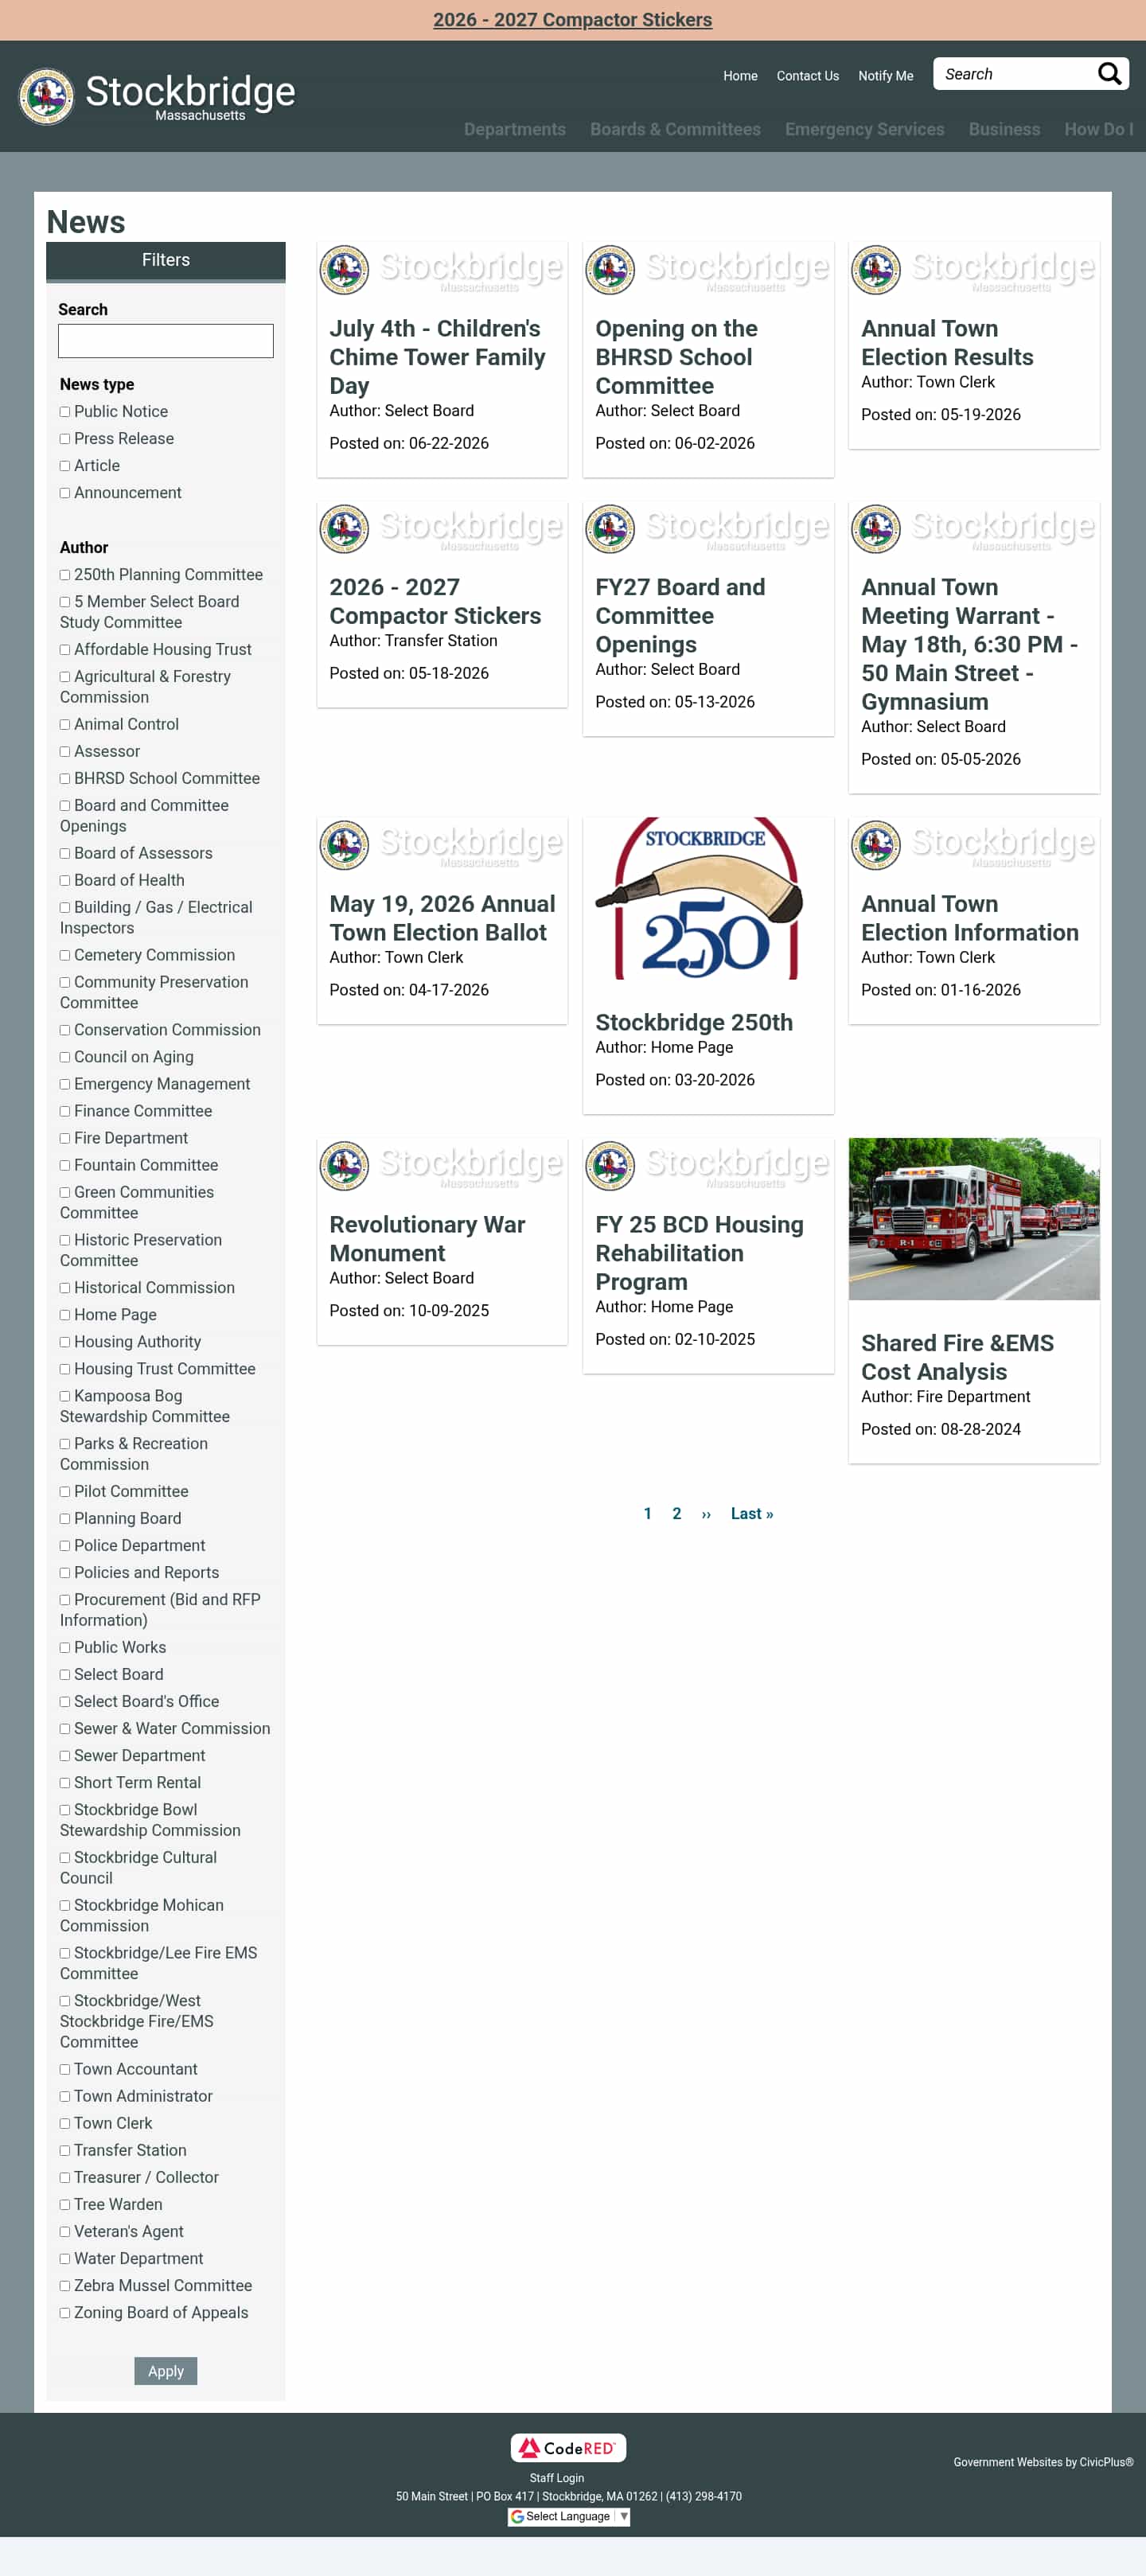Open the Business menu
1146x2576 pixels.
pyautogui.click(x=1004, y=129)
